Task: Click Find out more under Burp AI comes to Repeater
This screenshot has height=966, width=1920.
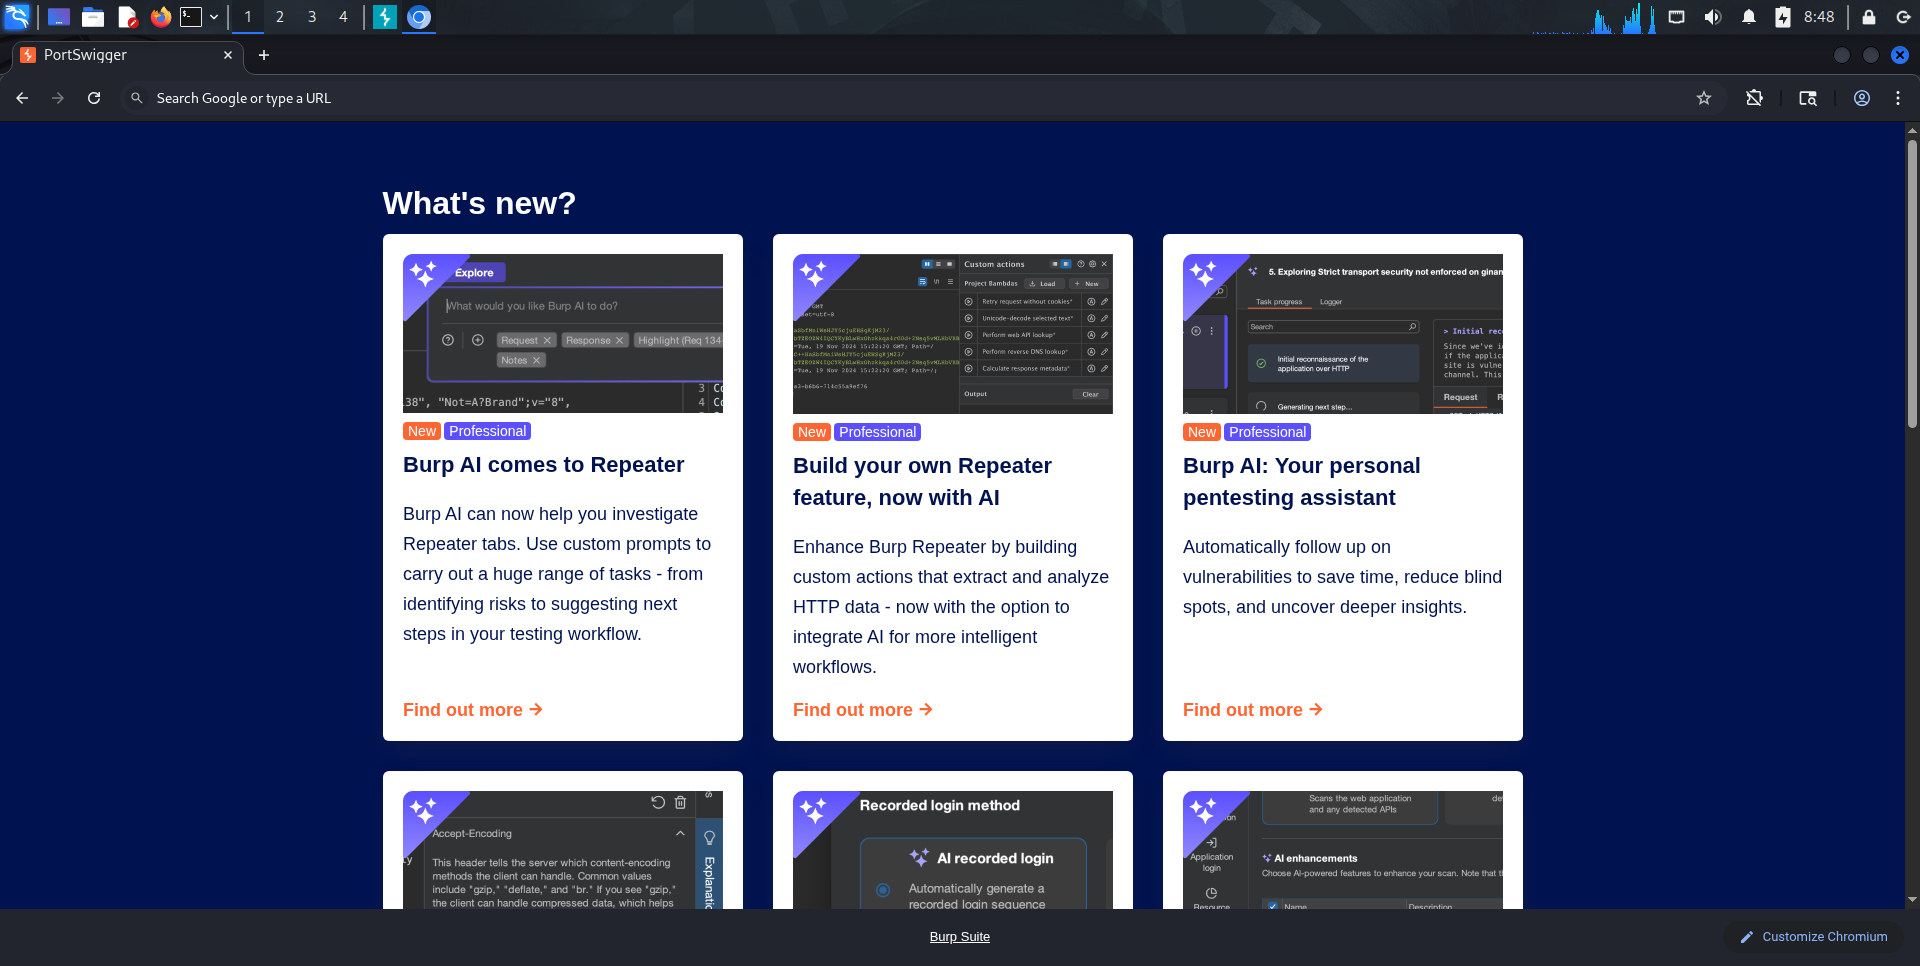Action: click(473, 710)
